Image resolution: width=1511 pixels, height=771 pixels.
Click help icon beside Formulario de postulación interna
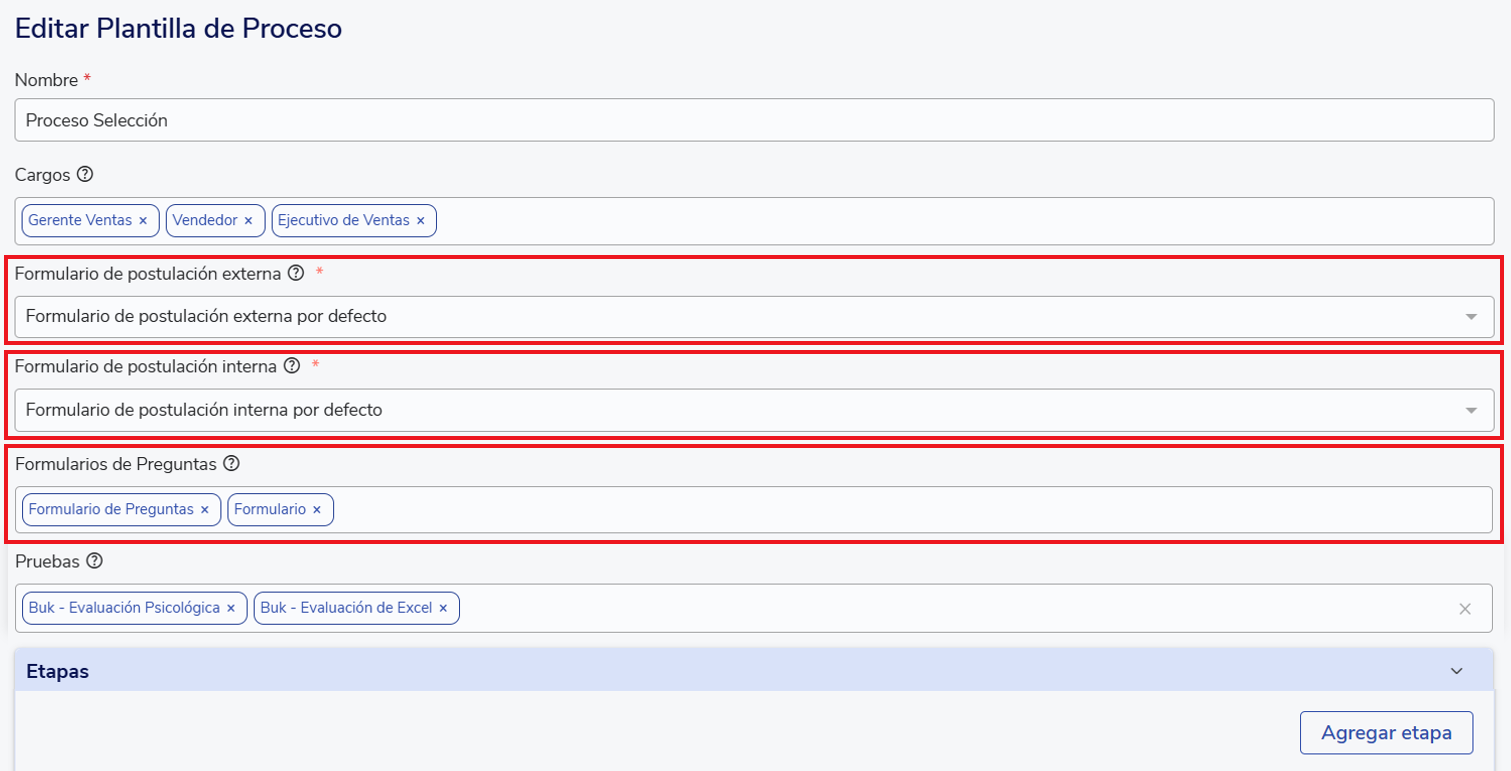pos(291,366)
